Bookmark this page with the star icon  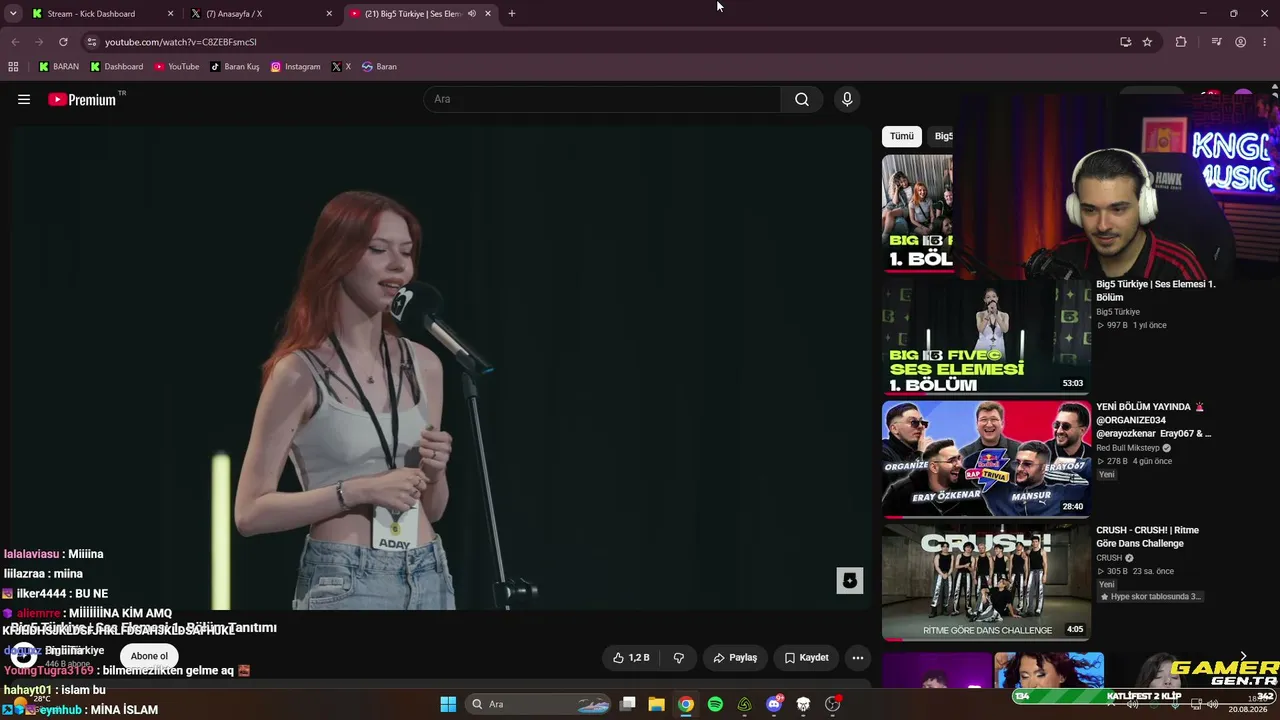pos(1147,42)
